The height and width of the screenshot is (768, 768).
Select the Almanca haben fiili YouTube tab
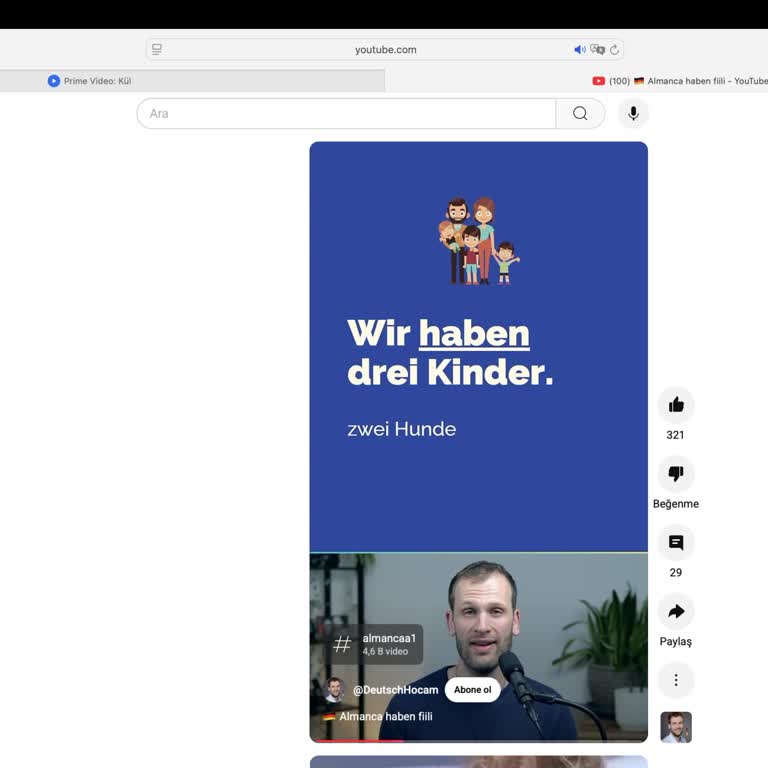click(x=680, y=81)
